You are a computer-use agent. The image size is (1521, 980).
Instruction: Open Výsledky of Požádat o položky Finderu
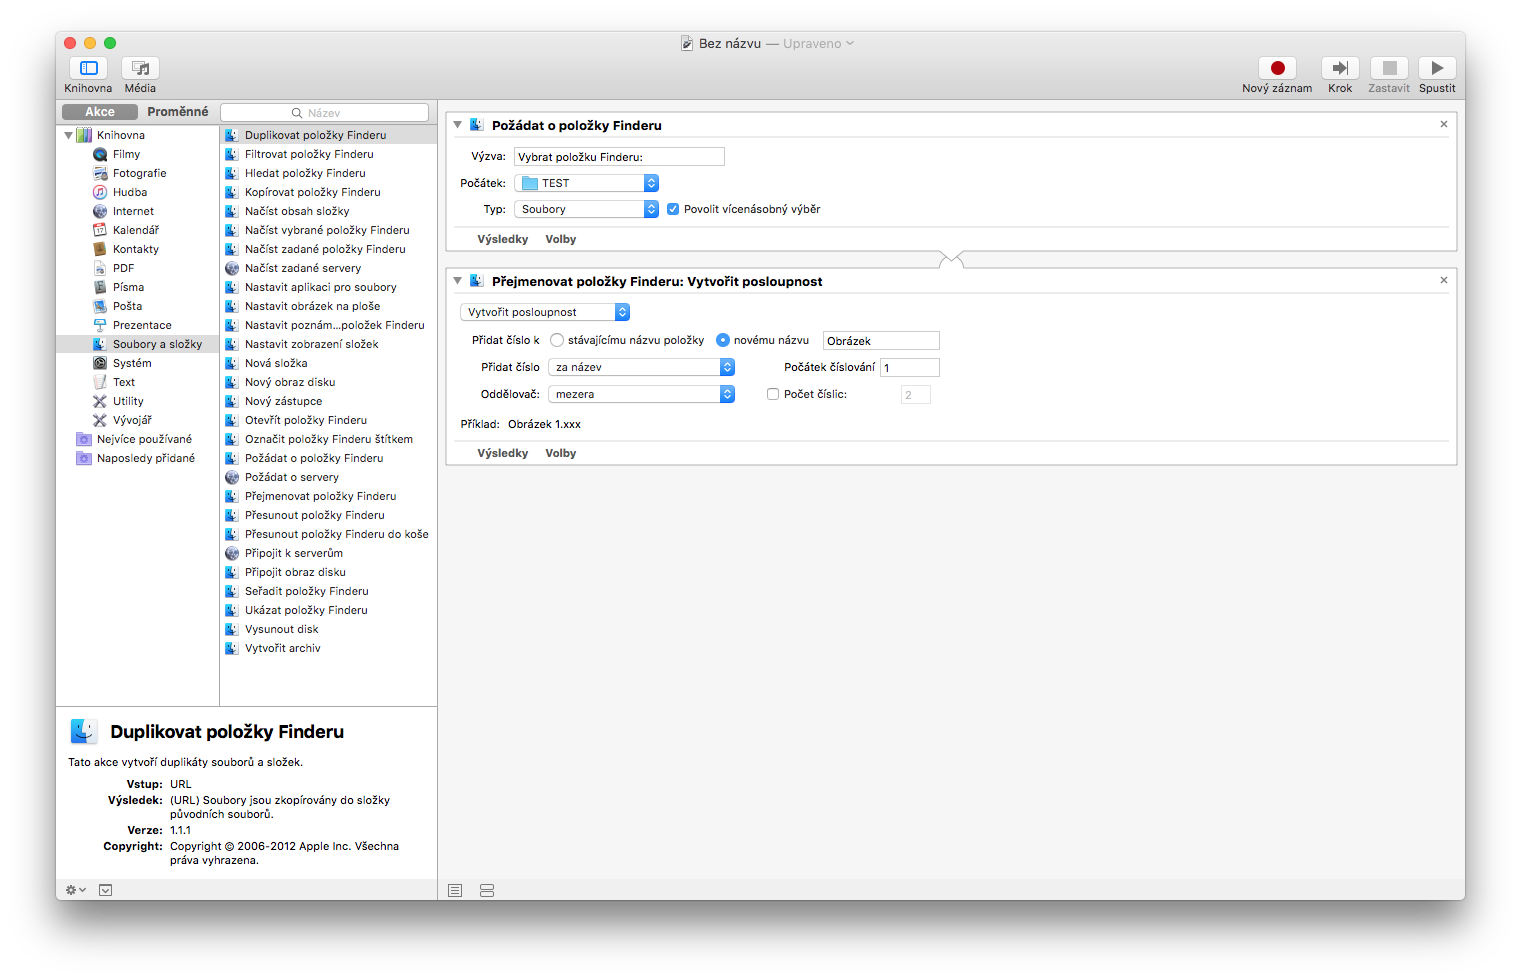(503, 239)
